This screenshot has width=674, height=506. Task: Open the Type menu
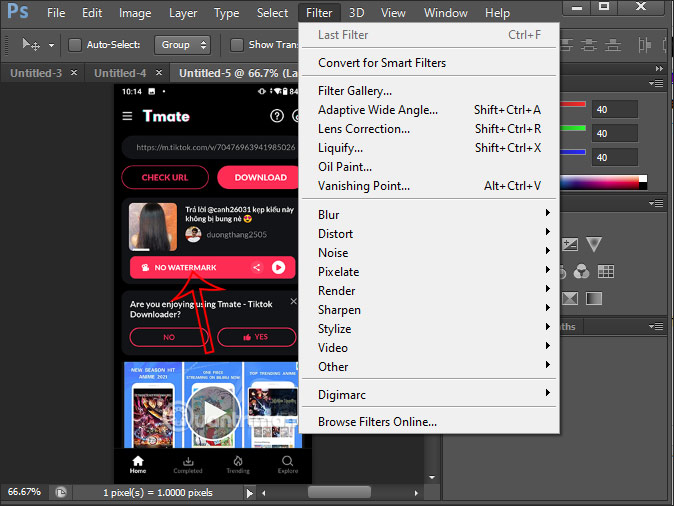click(227, 13)
